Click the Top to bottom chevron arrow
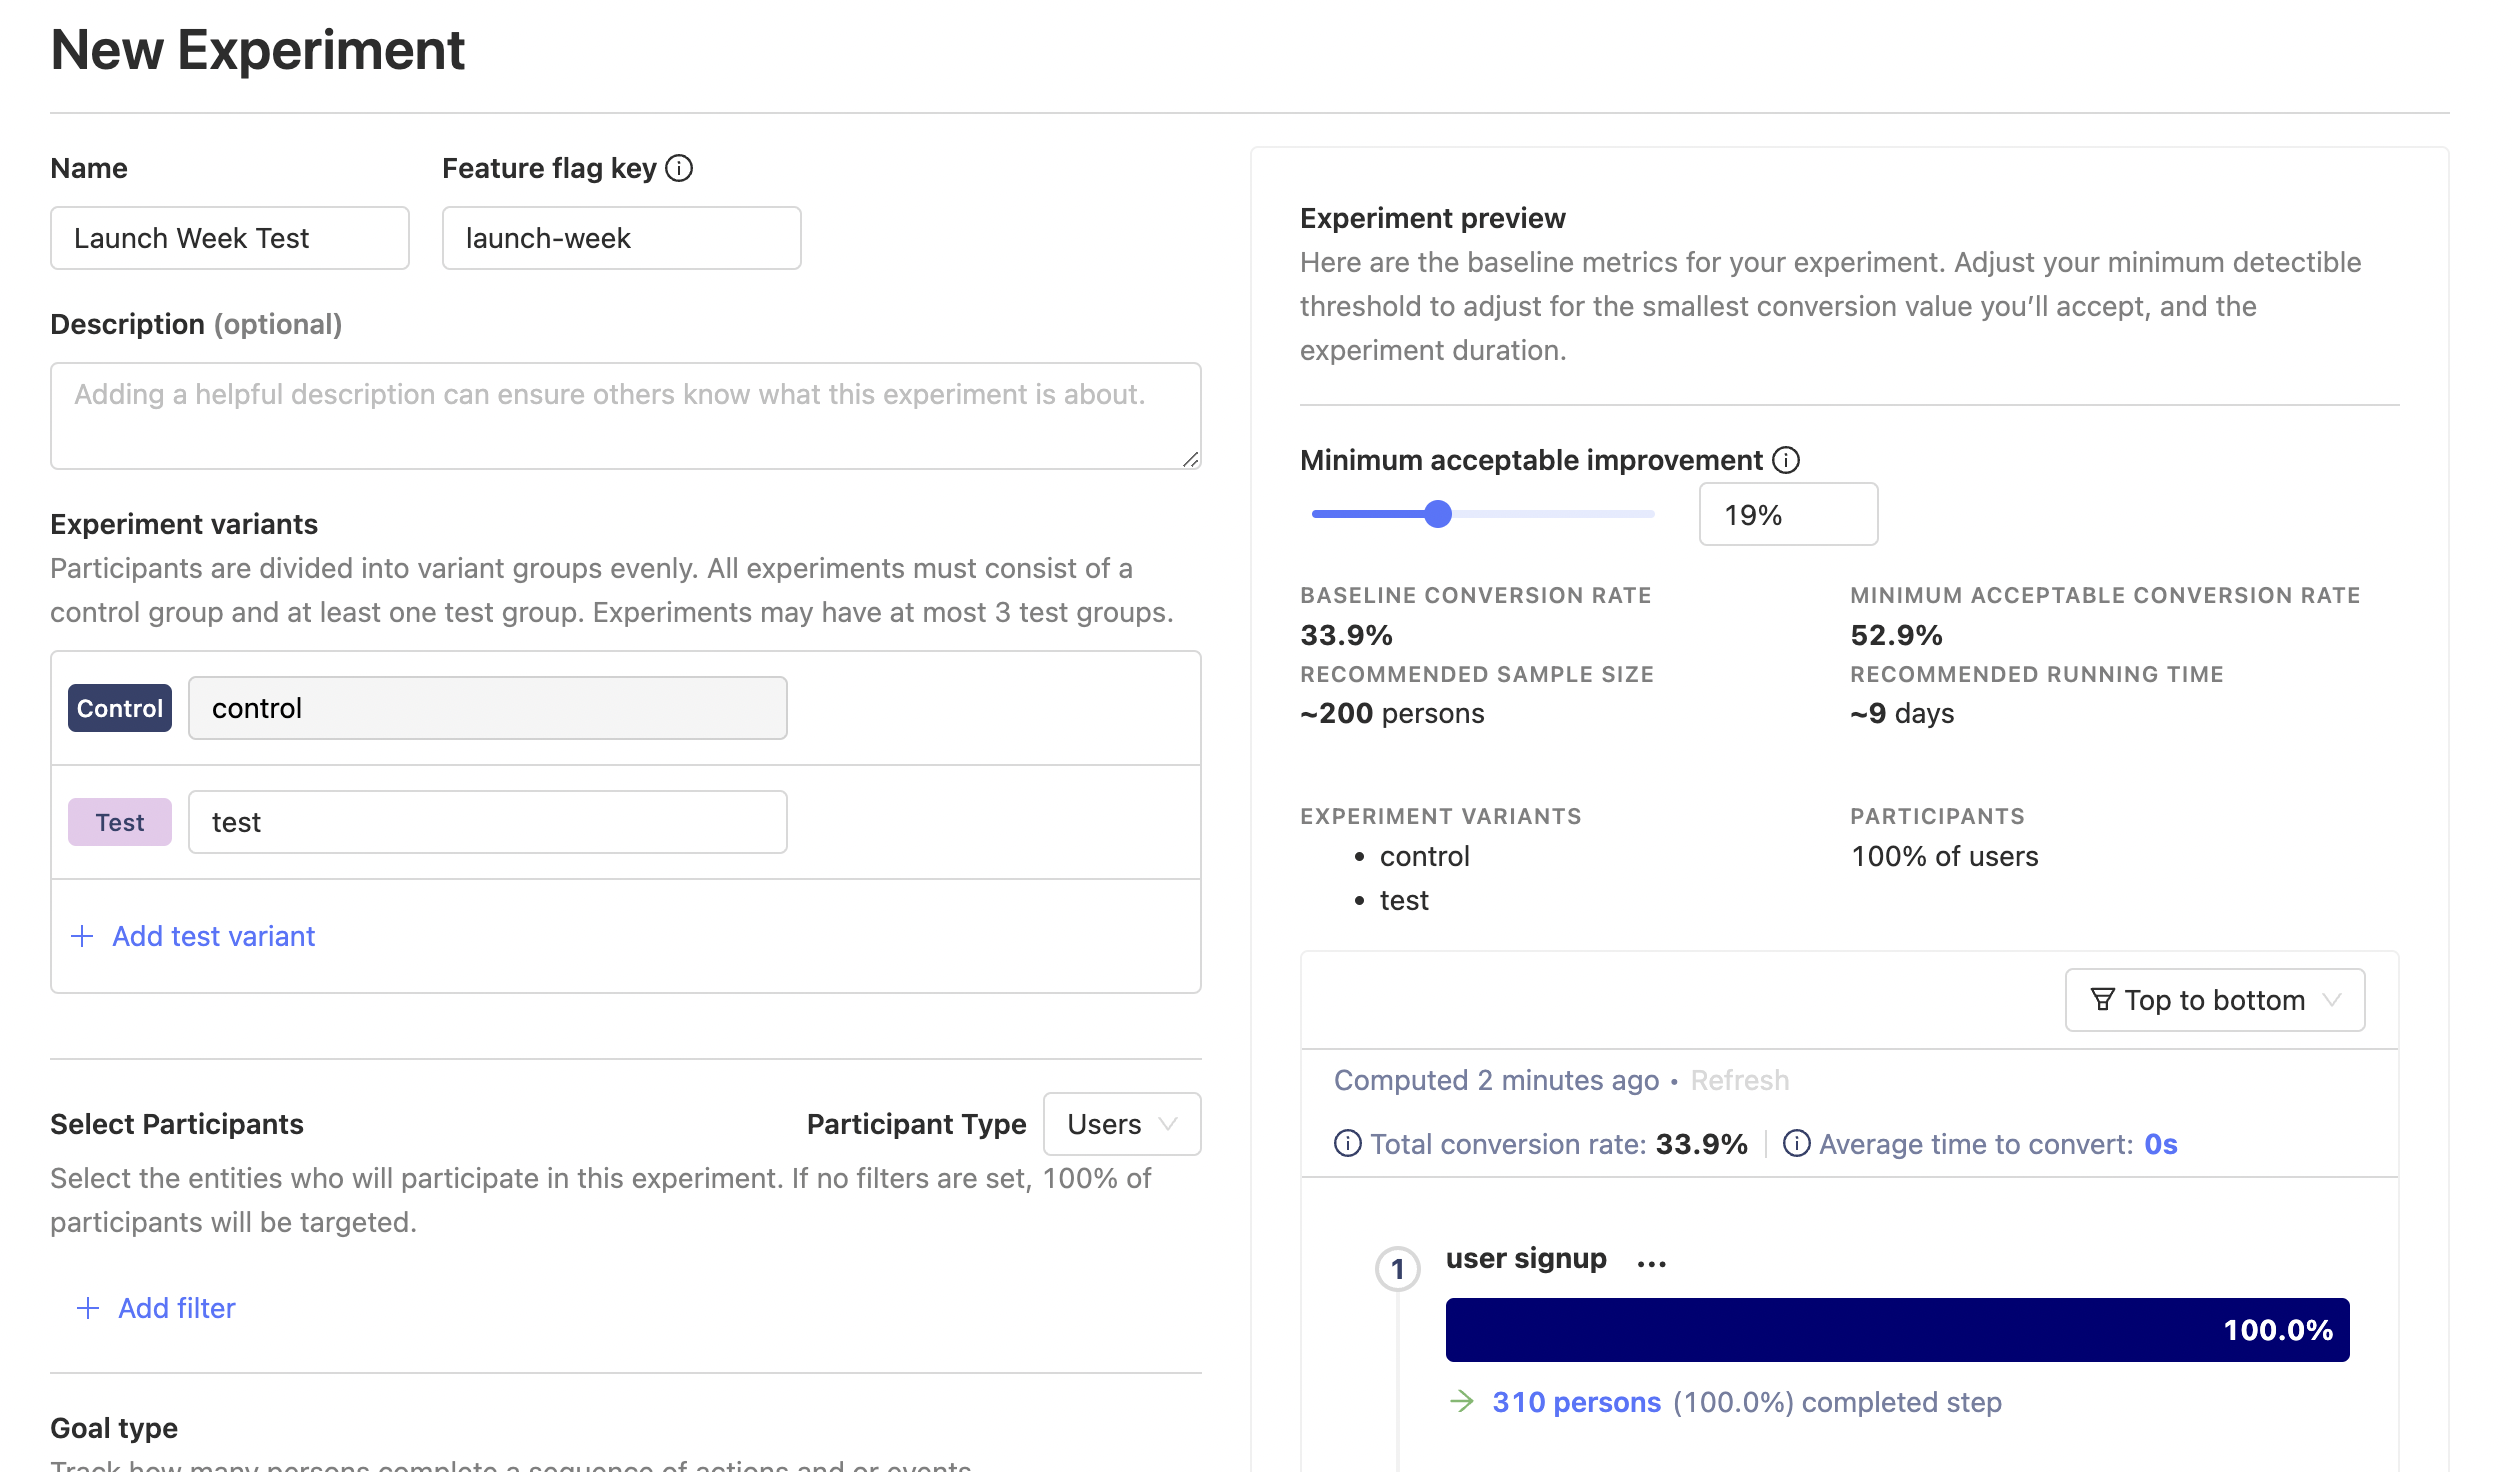The height and width of the screenshot is (1472, 2512). pos(2332,1000)
